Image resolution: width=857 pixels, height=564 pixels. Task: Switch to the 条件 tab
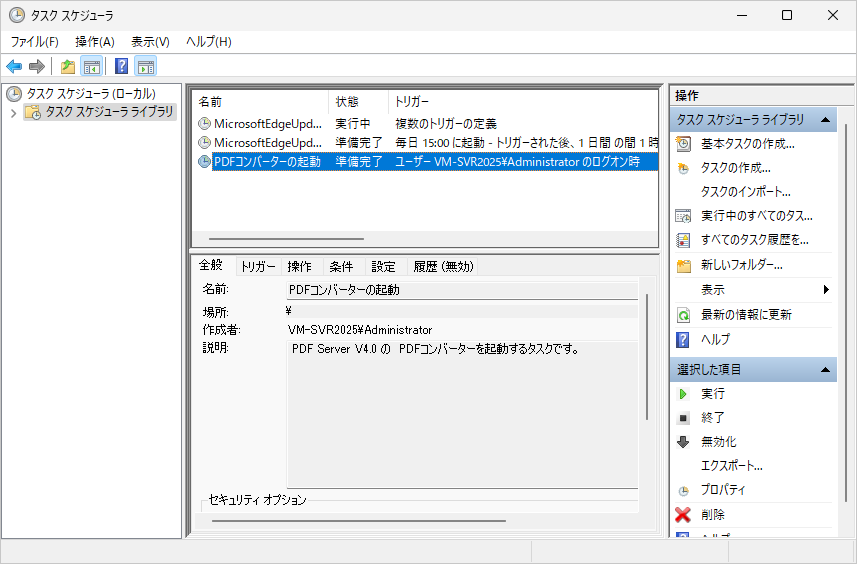(342, 267)
